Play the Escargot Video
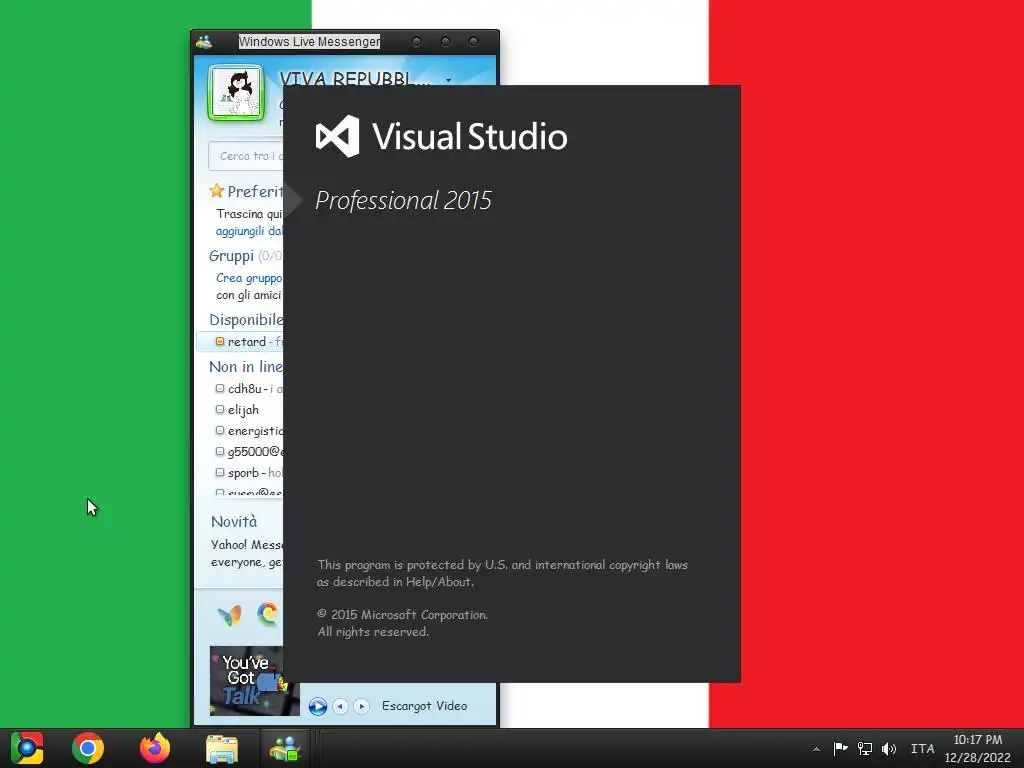This screenshot has height=768, width=1024. click(317, 707)
